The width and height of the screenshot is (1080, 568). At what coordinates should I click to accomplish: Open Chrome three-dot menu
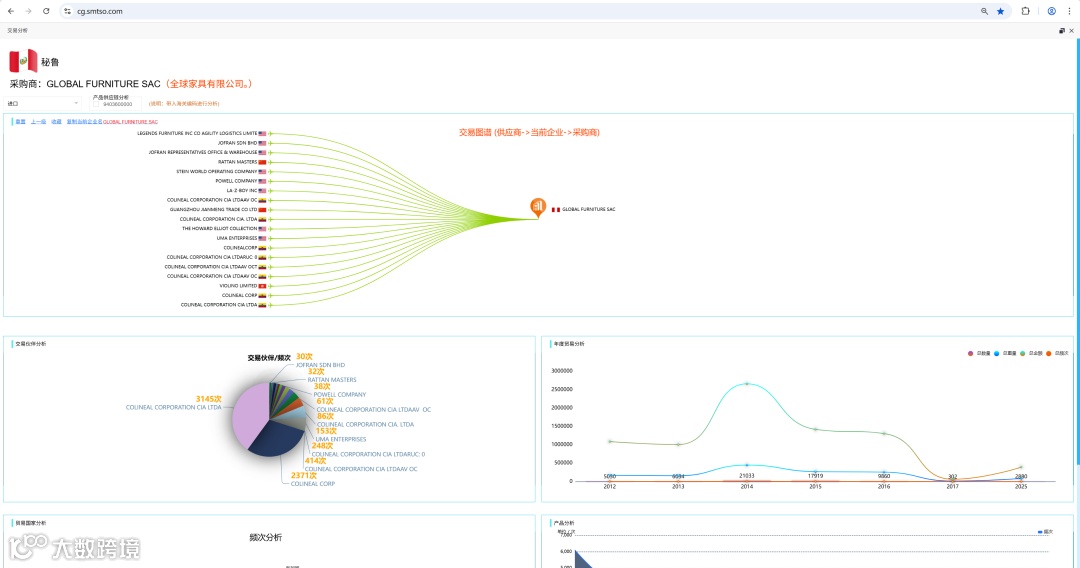point(1070,11)
